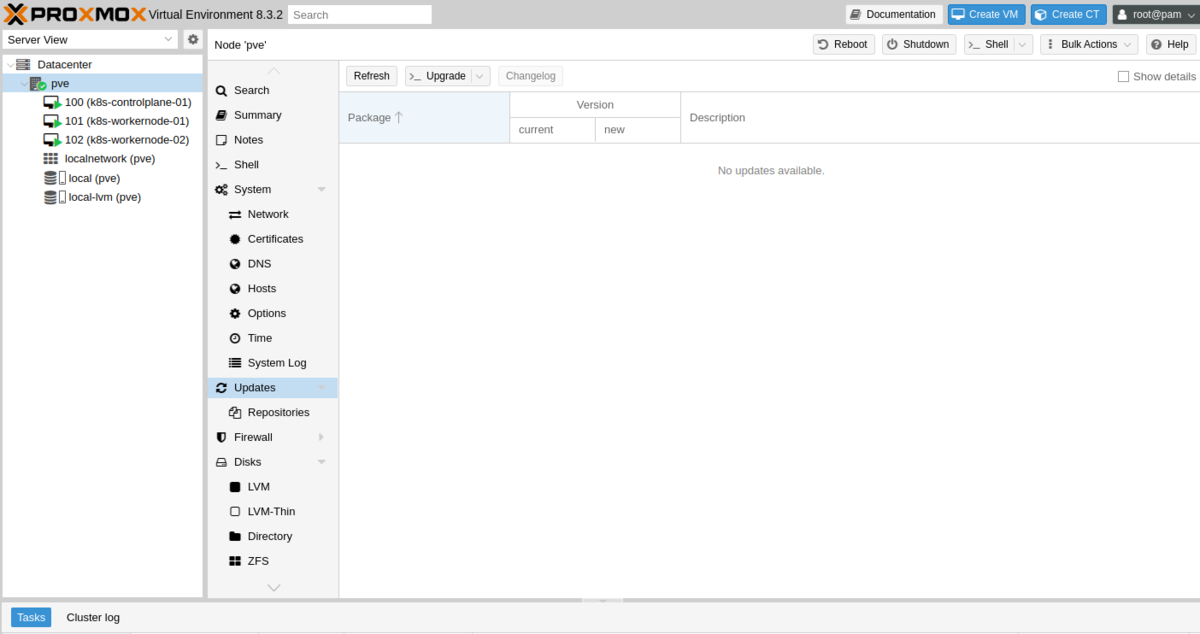Select VM 102 k8s-workernode-02 monitor icon
Image resolution: width=1200 pixels, height=634 pixels.
(x=52, y=140)
